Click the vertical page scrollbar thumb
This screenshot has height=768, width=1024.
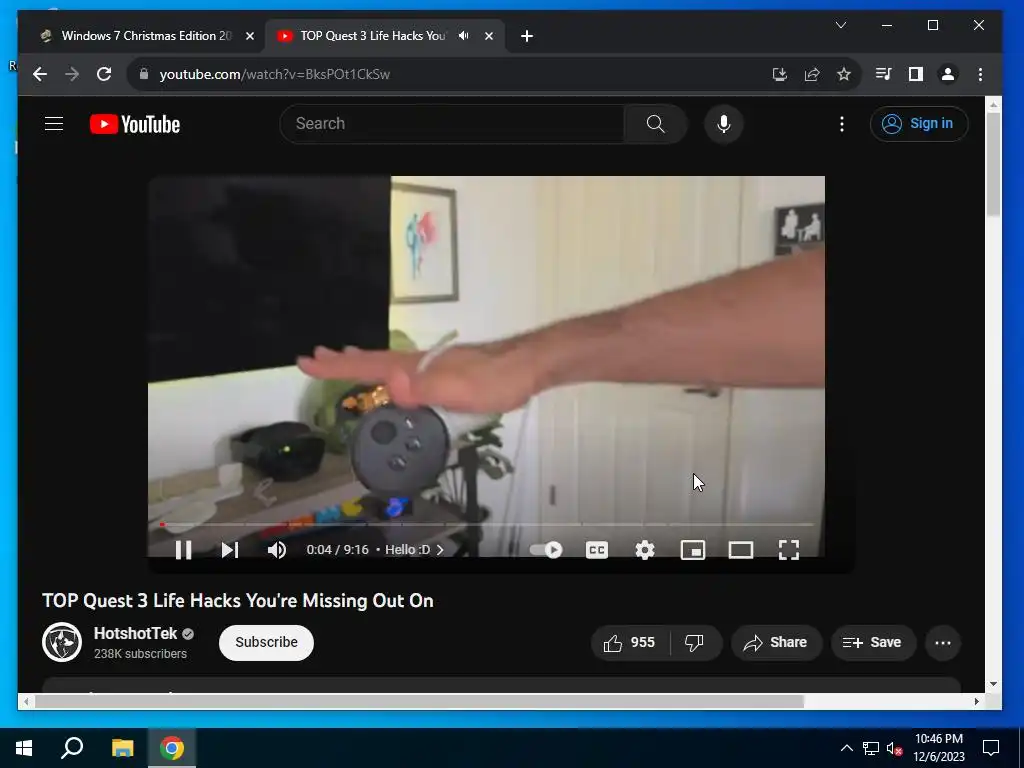click(993, 163)
